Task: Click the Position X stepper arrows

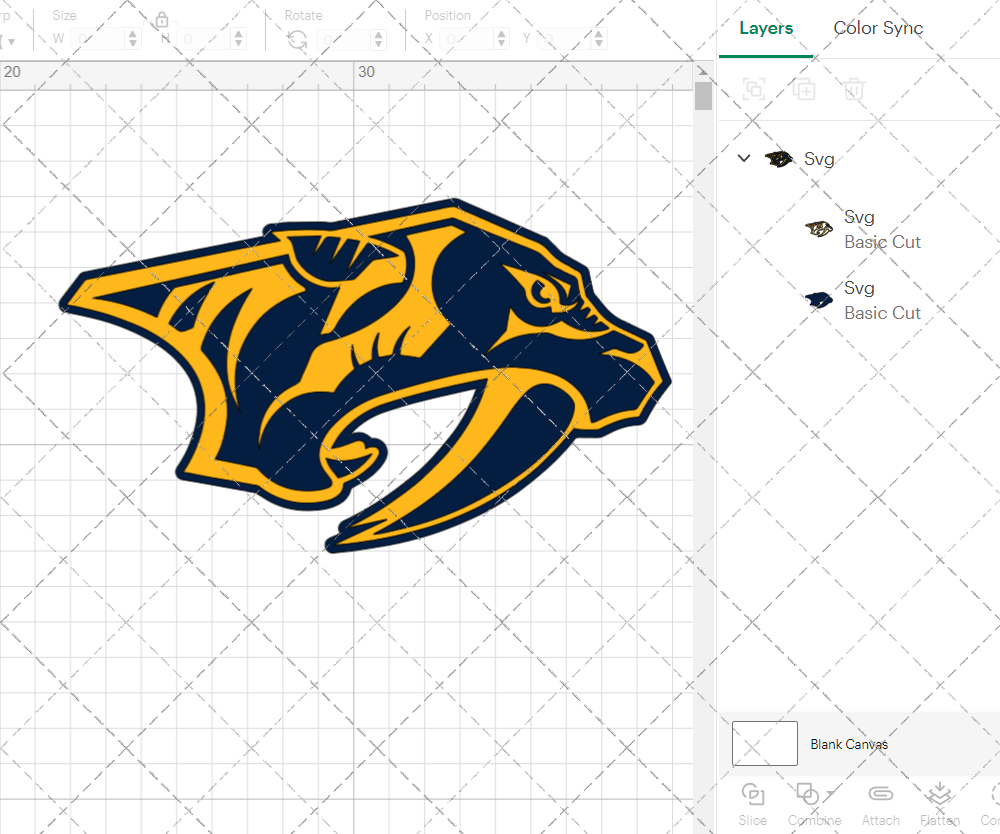Action: 502,39
